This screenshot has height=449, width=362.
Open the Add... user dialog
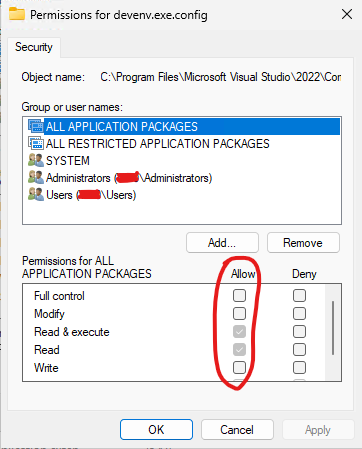tap(222, 243)
